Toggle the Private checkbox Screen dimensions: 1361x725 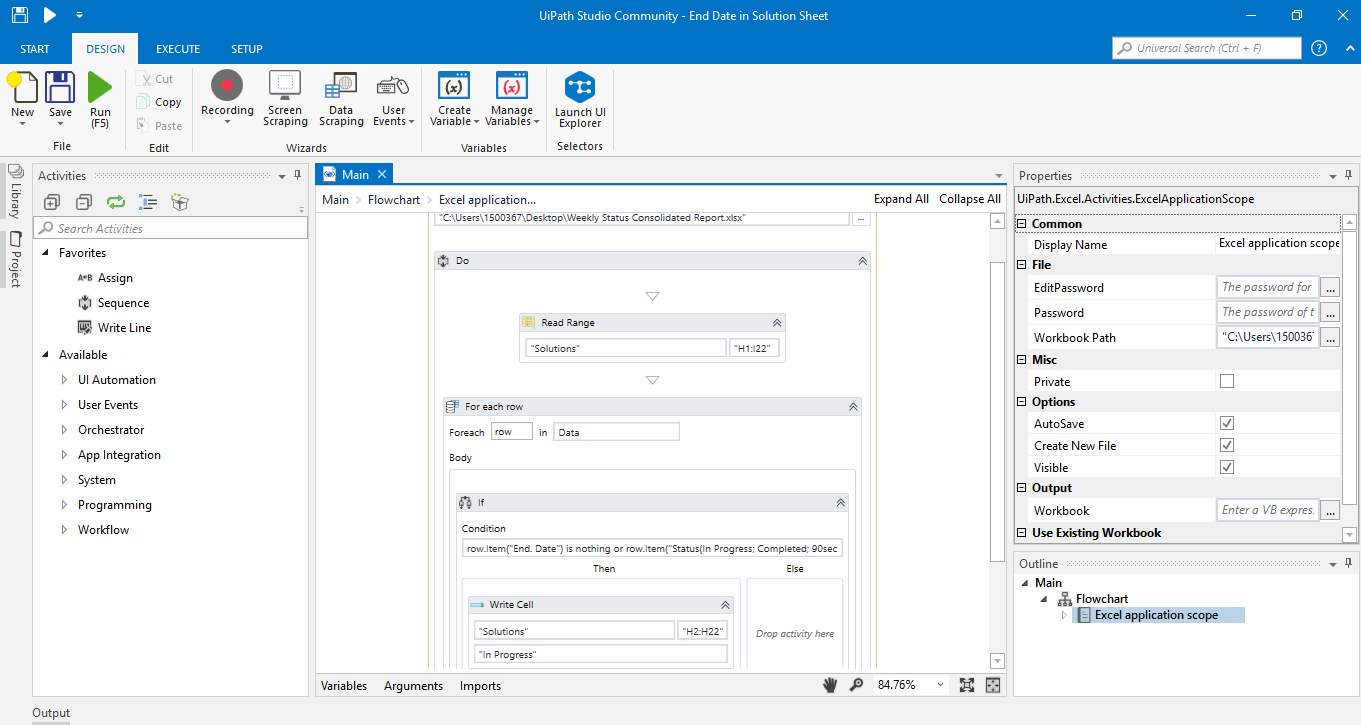pyautogui.click(x=1227, y=381)
